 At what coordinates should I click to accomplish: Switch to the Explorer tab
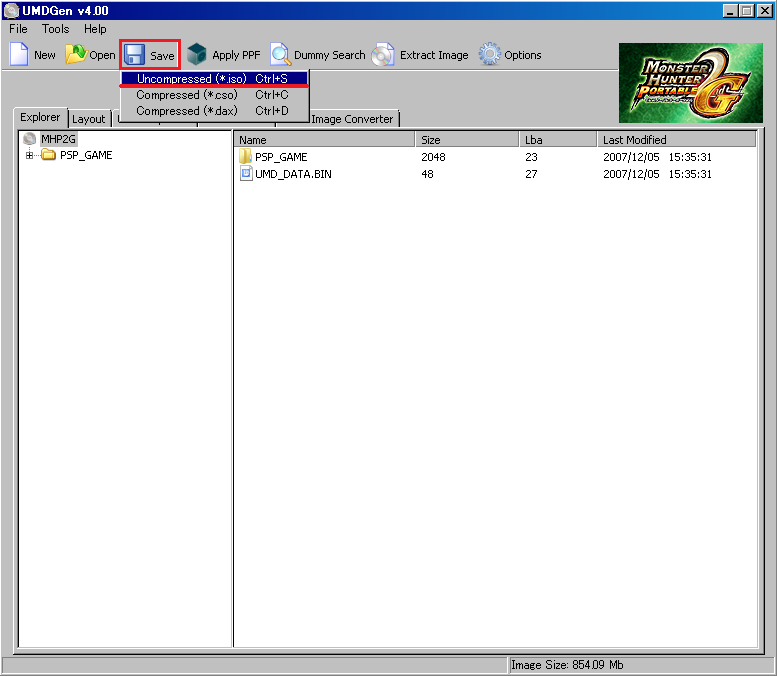point(40,117)
